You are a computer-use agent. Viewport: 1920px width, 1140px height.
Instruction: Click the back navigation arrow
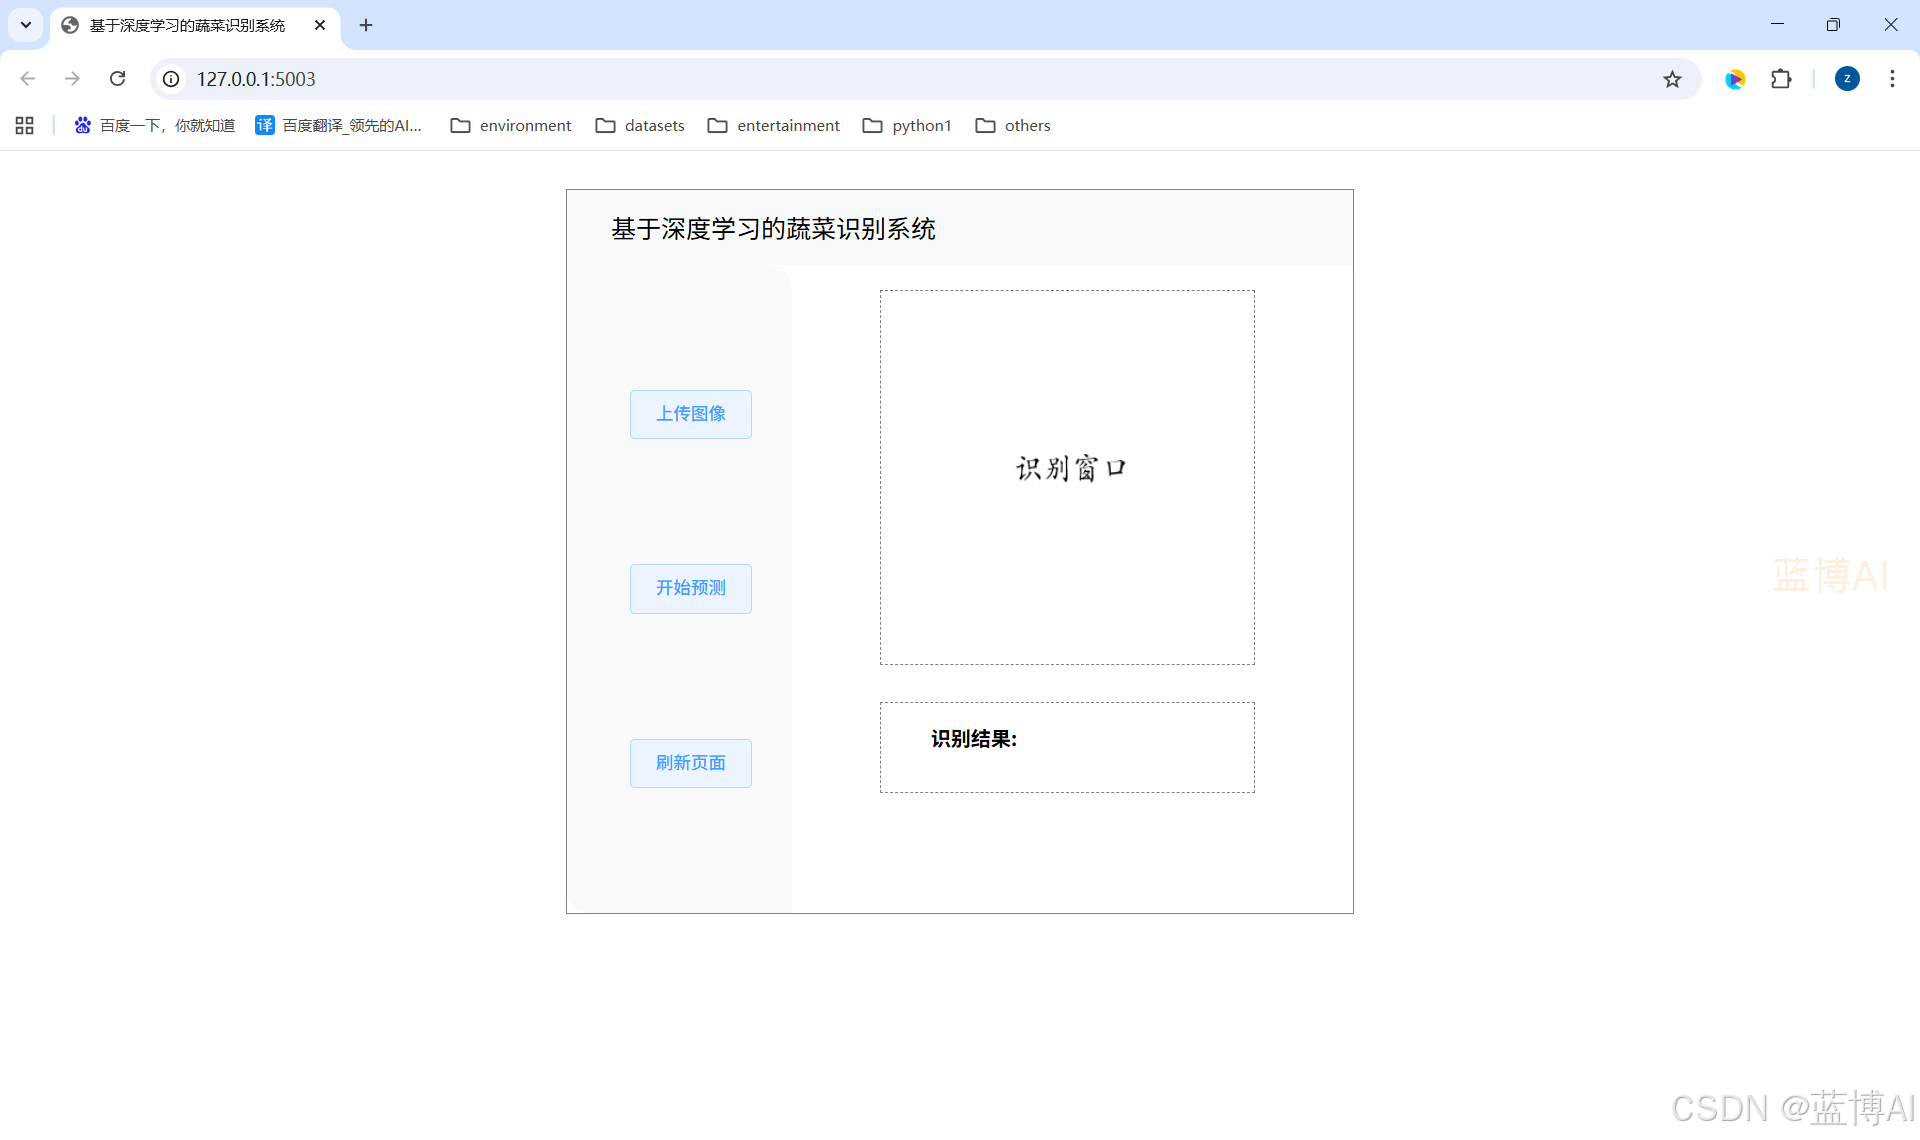[28, 79]
